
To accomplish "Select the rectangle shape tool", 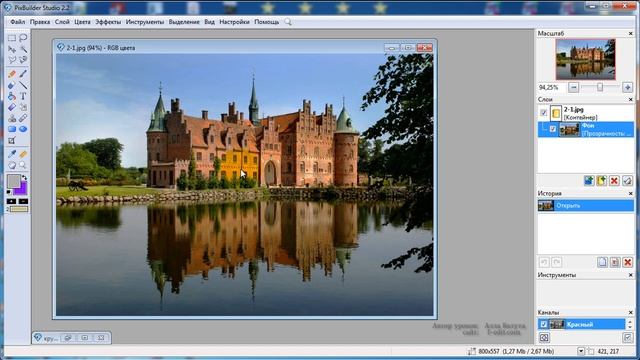I will point(12,129).
